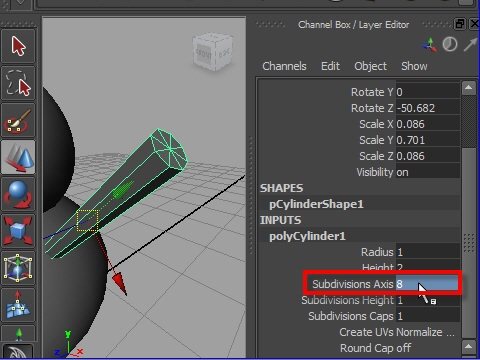
Task: Open the Object menu
Action: [370, 66]
